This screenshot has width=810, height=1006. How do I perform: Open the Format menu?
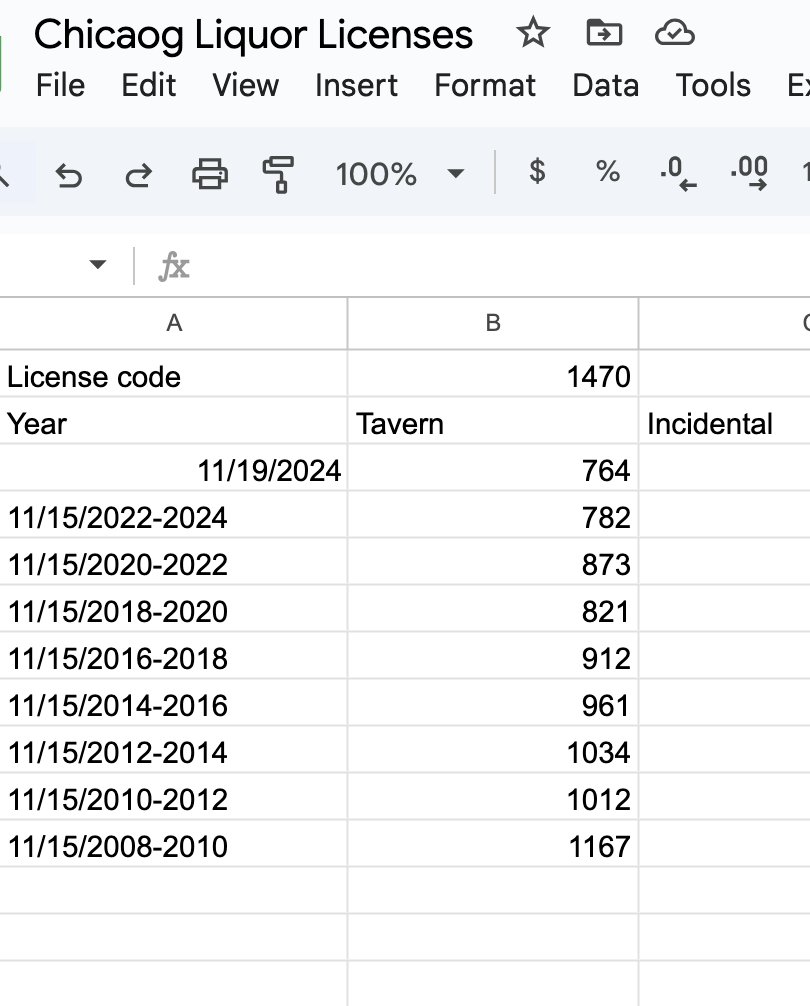point(485,85)
